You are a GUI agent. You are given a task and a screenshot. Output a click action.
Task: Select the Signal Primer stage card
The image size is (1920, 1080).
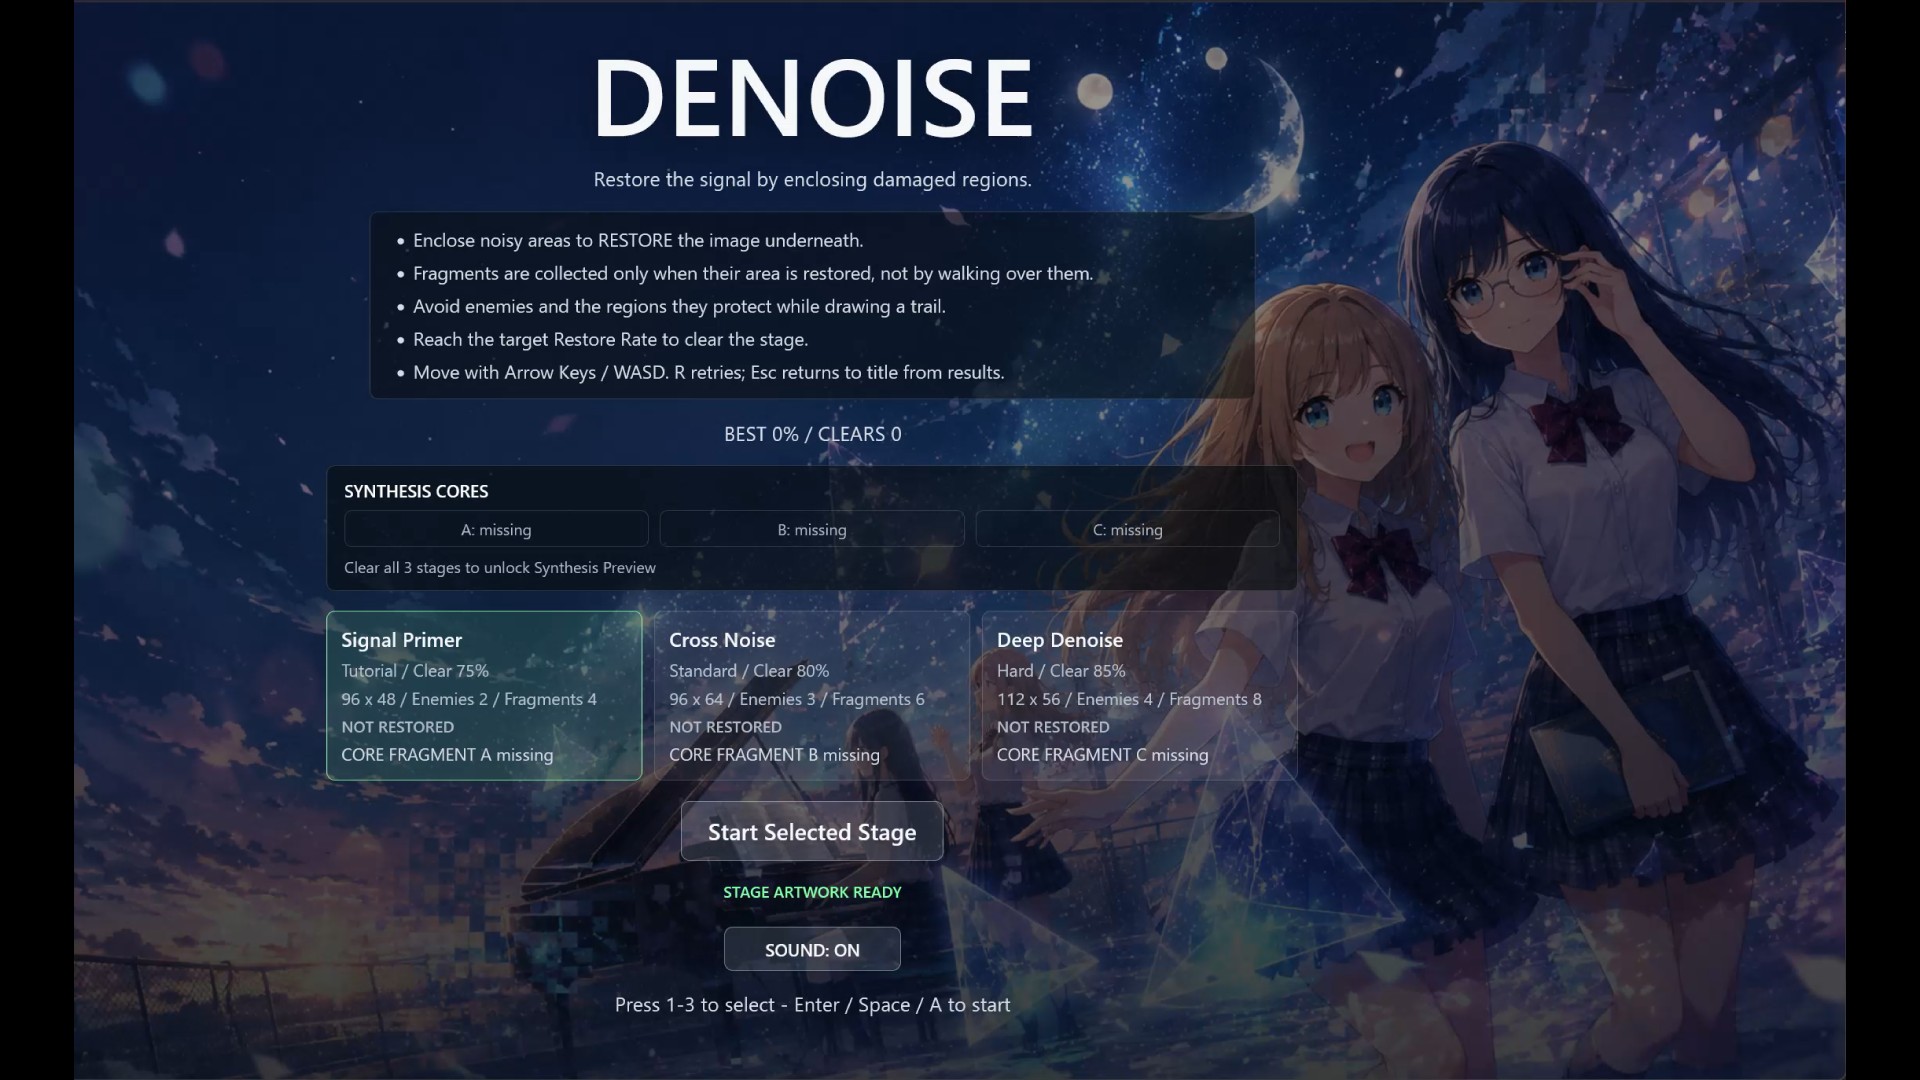point(484,695)
